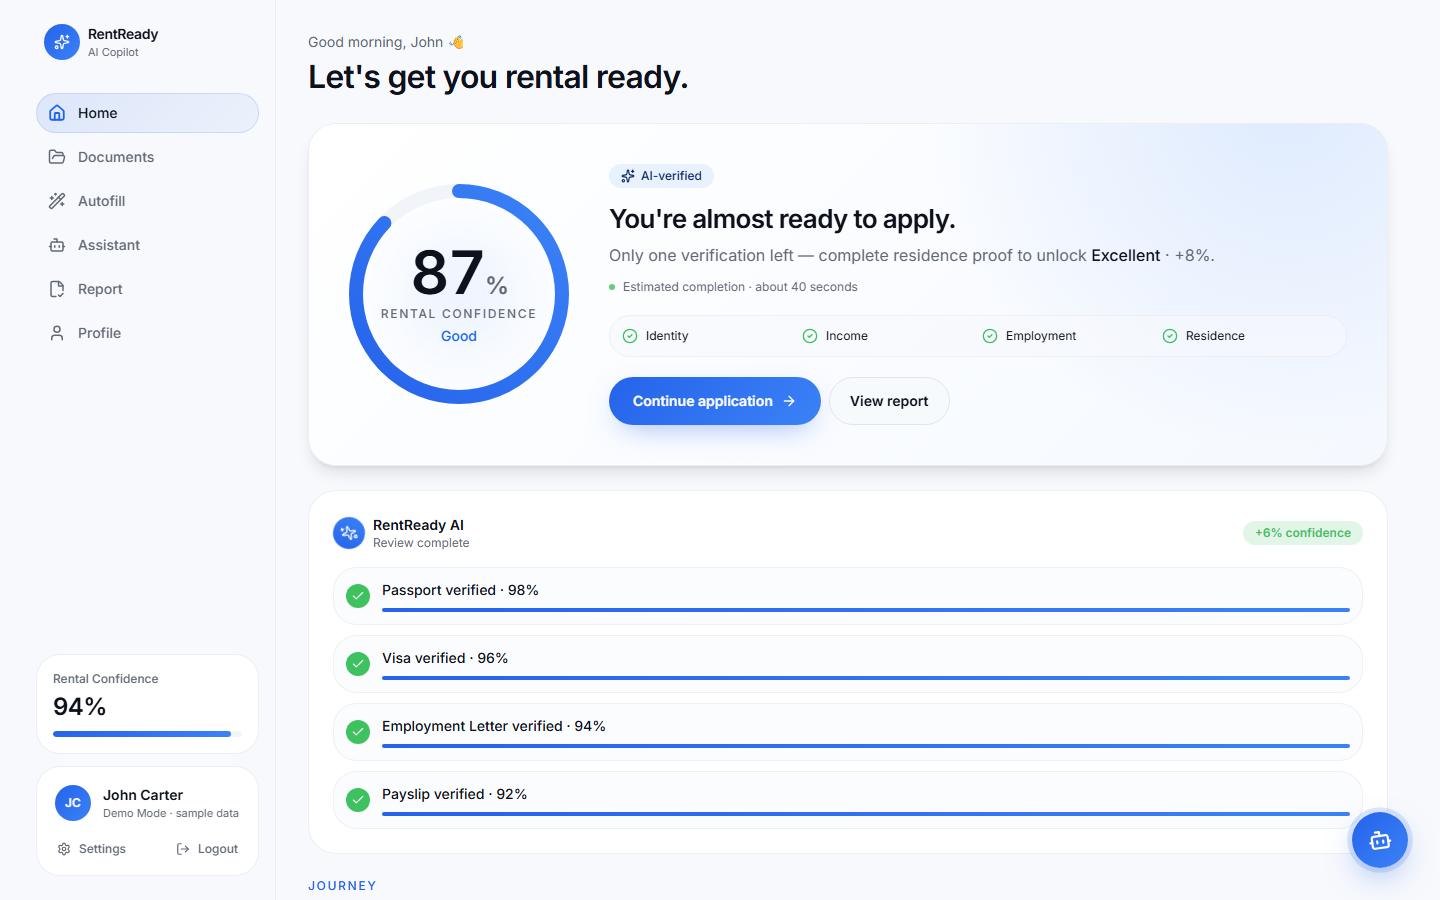
Task: Go to the Home menu item
Action: click(x=148, y=113)
